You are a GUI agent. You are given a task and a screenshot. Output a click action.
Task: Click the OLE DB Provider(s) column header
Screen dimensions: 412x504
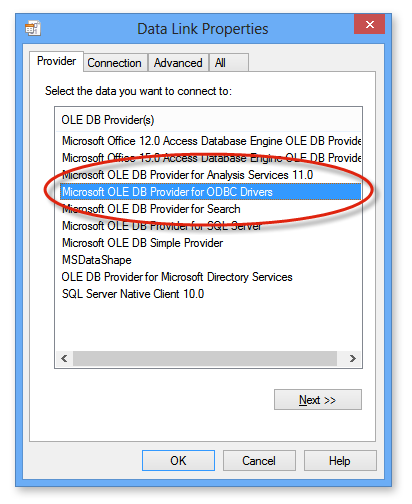208,120
